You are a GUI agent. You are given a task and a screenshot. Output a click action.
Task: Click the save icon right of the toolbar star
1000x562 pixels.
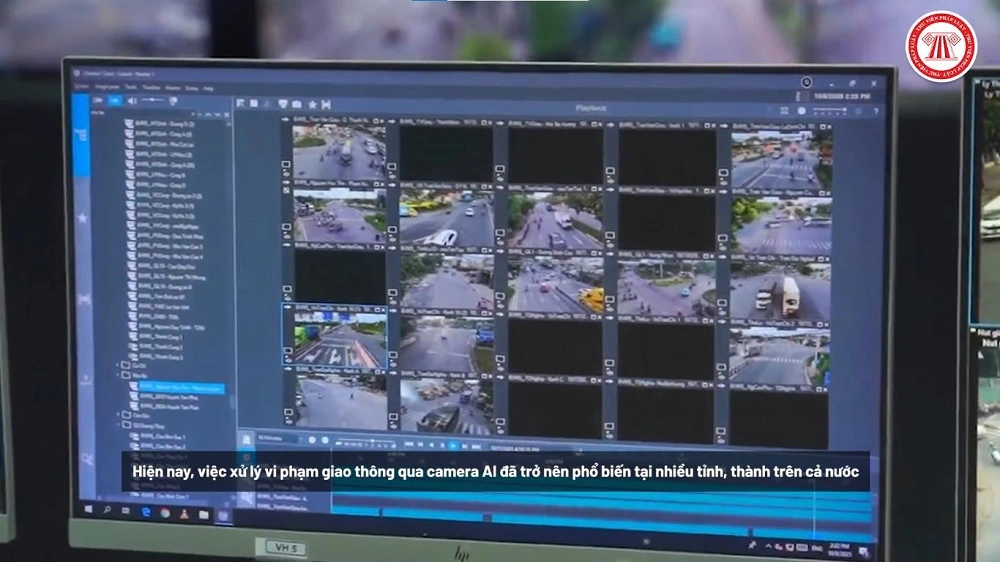(326, 105)
